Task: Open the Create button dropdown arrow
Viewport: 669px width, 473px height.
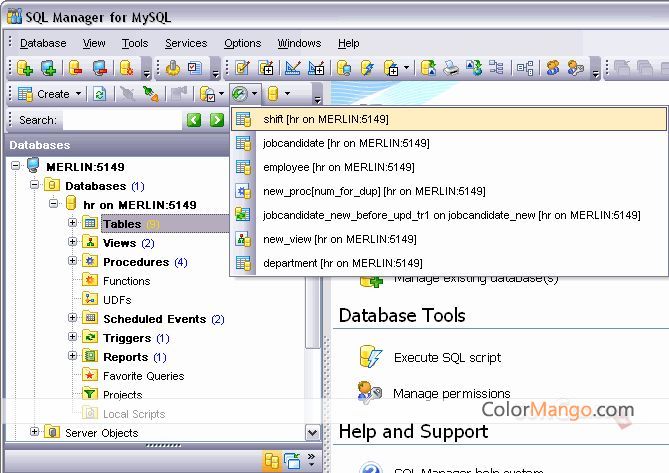Action: click(79, 93)
